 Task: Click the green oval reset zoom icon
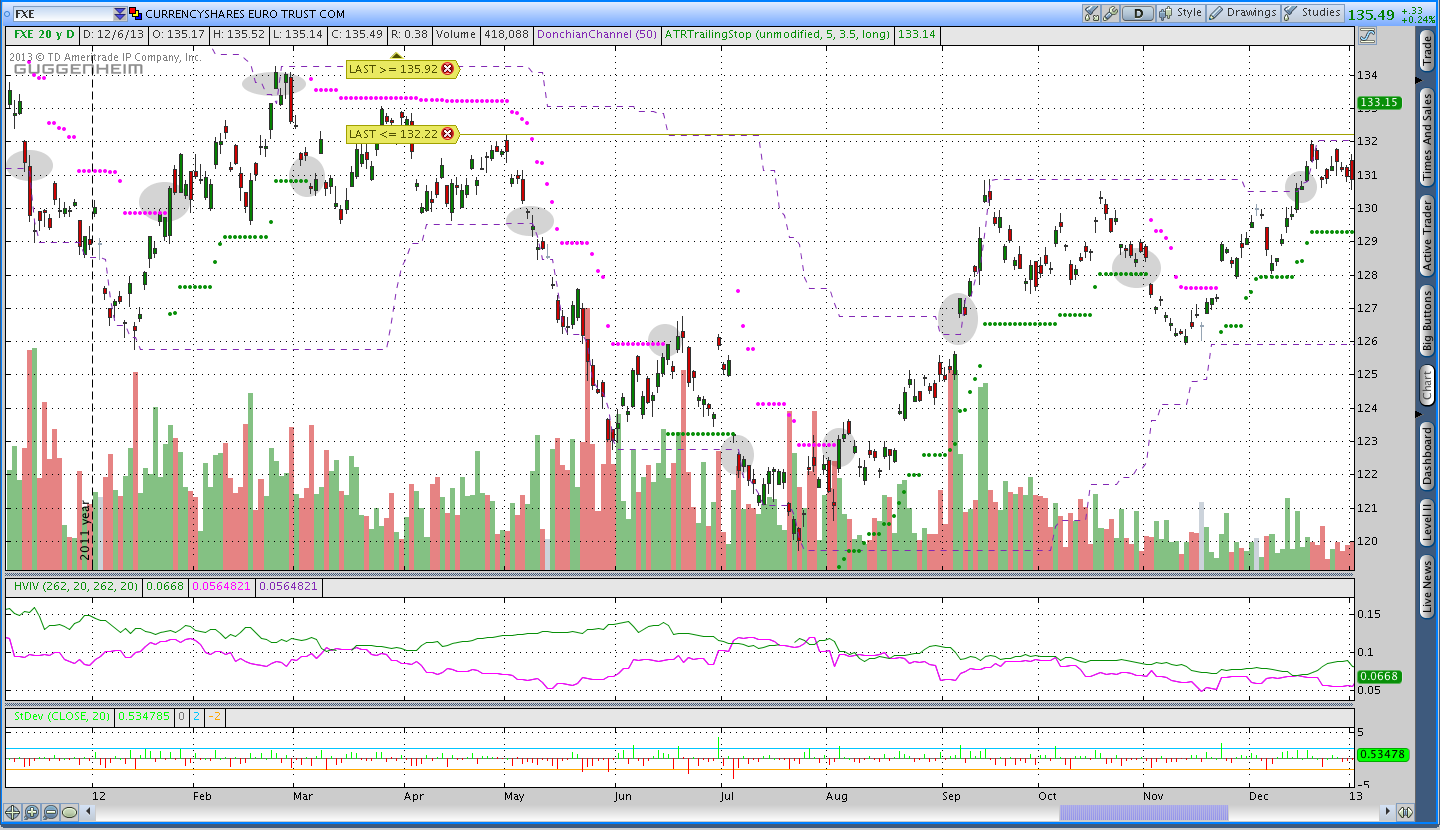pyautogui.click(x=70, y=812)
